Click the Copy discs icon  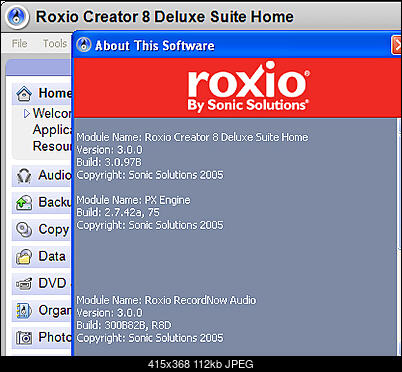(24, 230)
